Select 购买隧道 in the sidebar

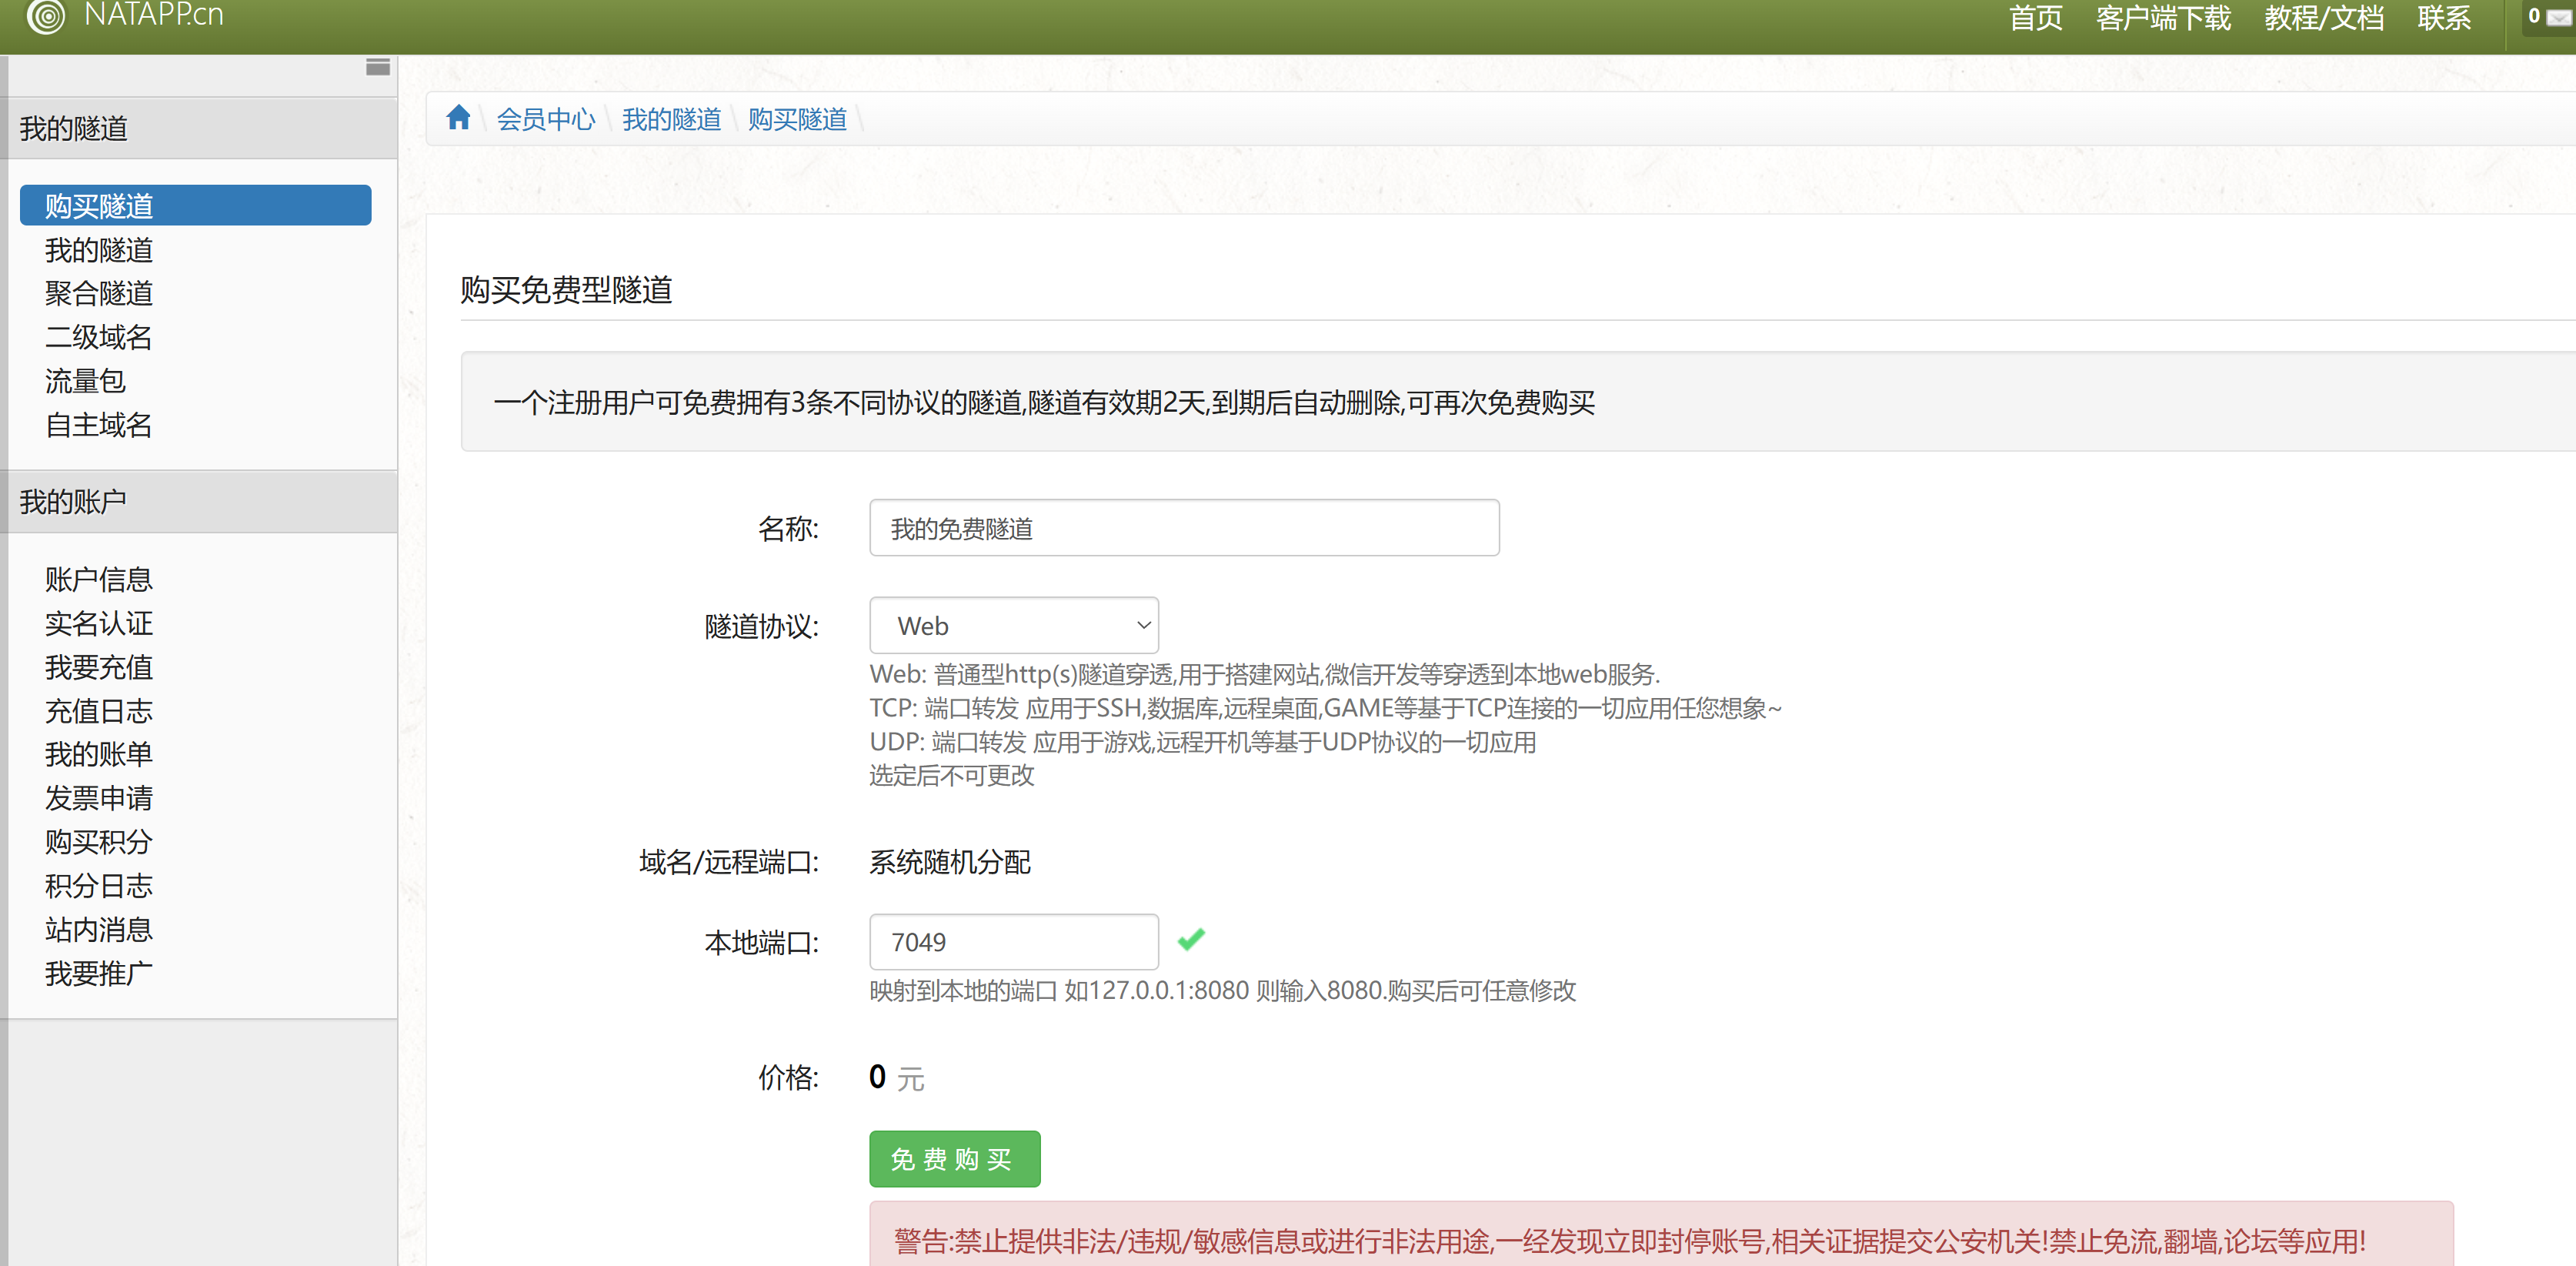(x=196, y=205)
